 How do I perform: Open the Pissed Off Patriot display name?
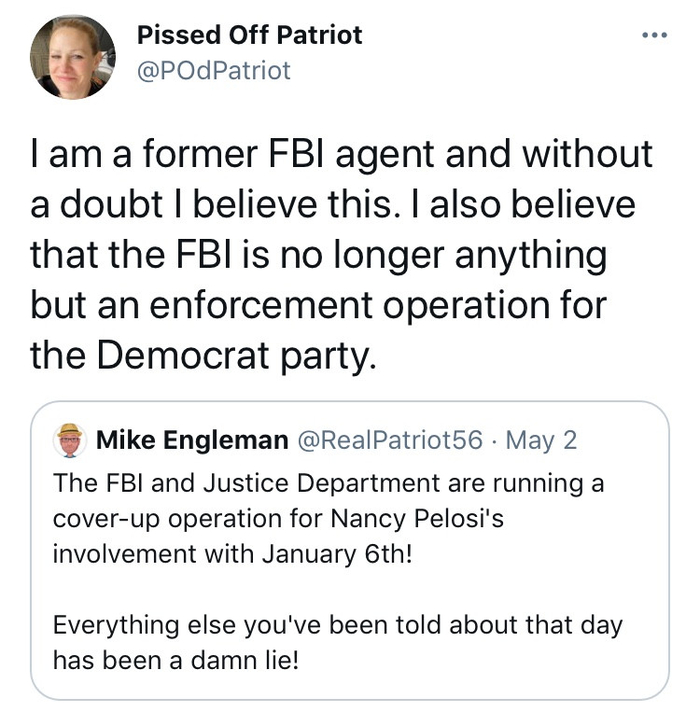[x=249, y=36]
